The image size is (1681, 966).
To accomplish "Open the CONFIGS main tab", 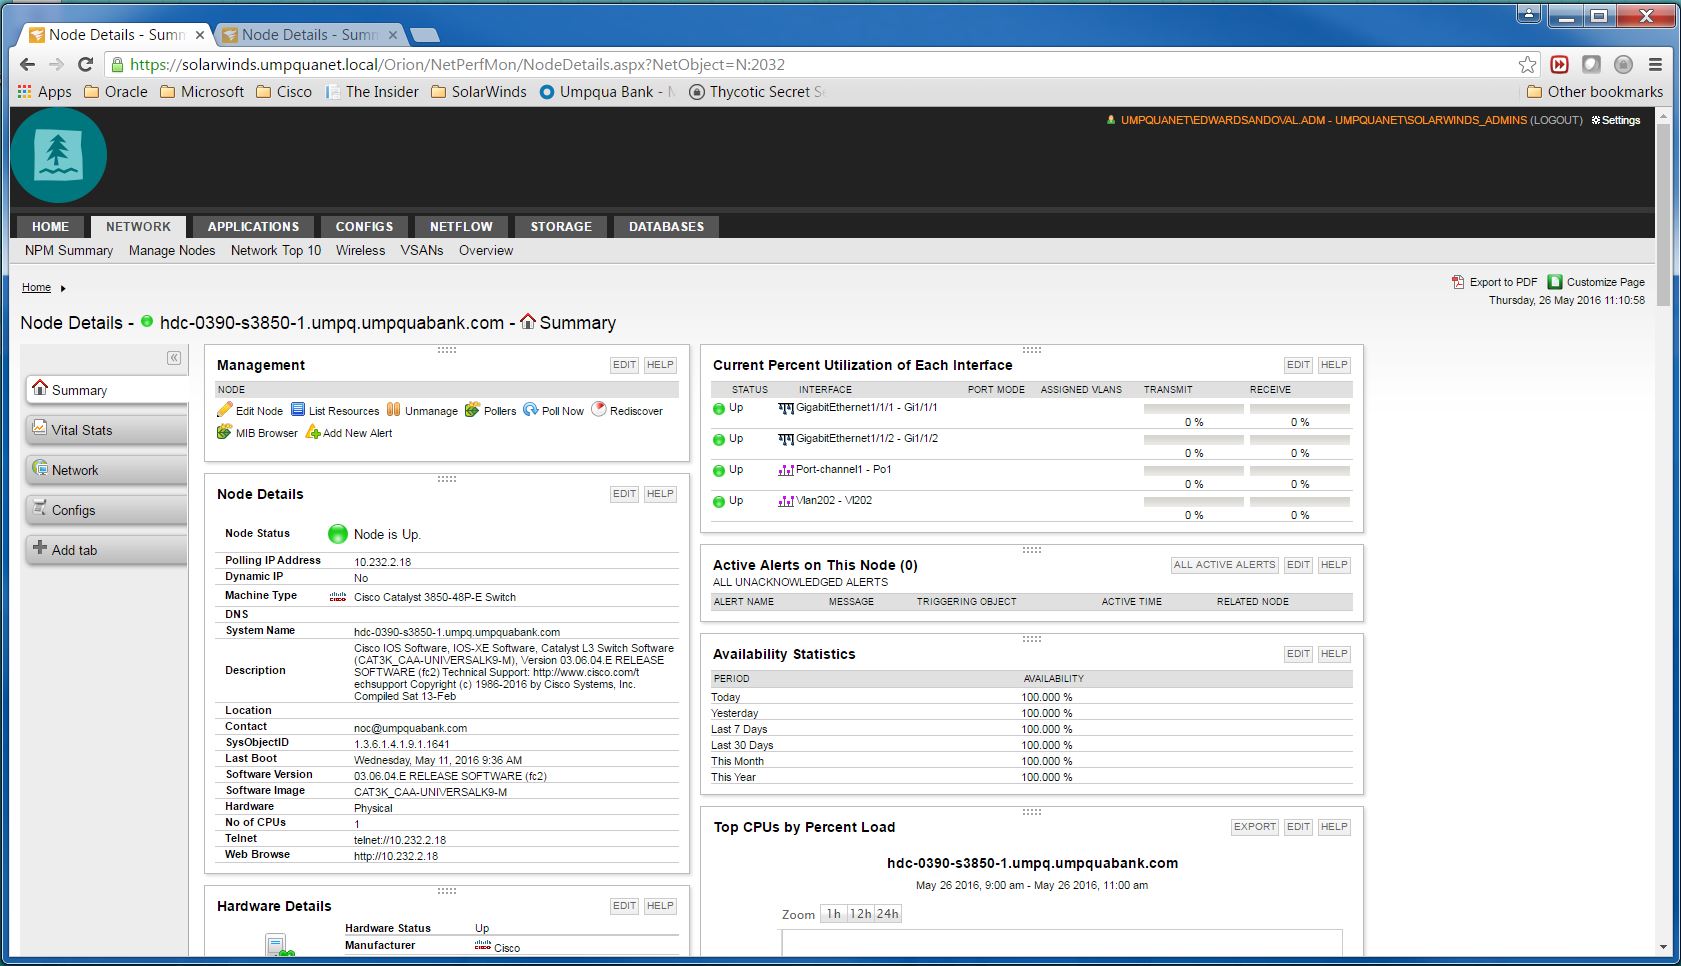I will pyautogui.click(x=364, y=227).
